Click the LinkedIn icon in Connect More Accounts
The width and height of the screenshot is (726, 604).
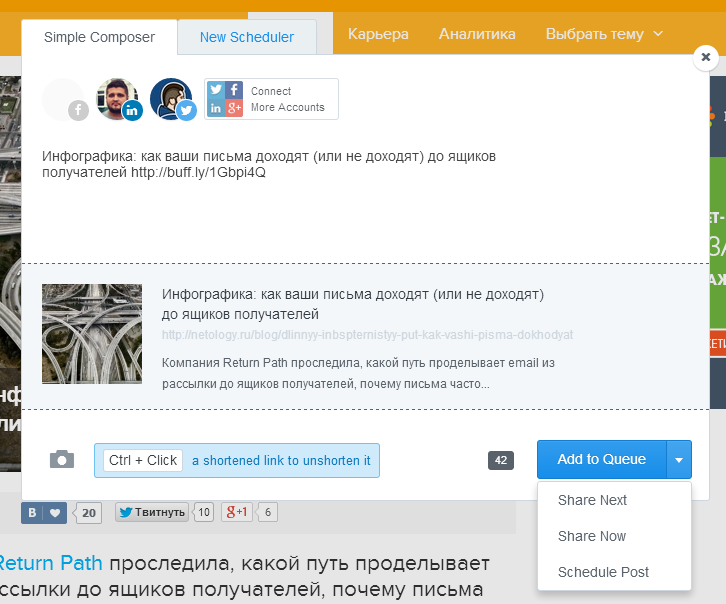tap(216, 108)
